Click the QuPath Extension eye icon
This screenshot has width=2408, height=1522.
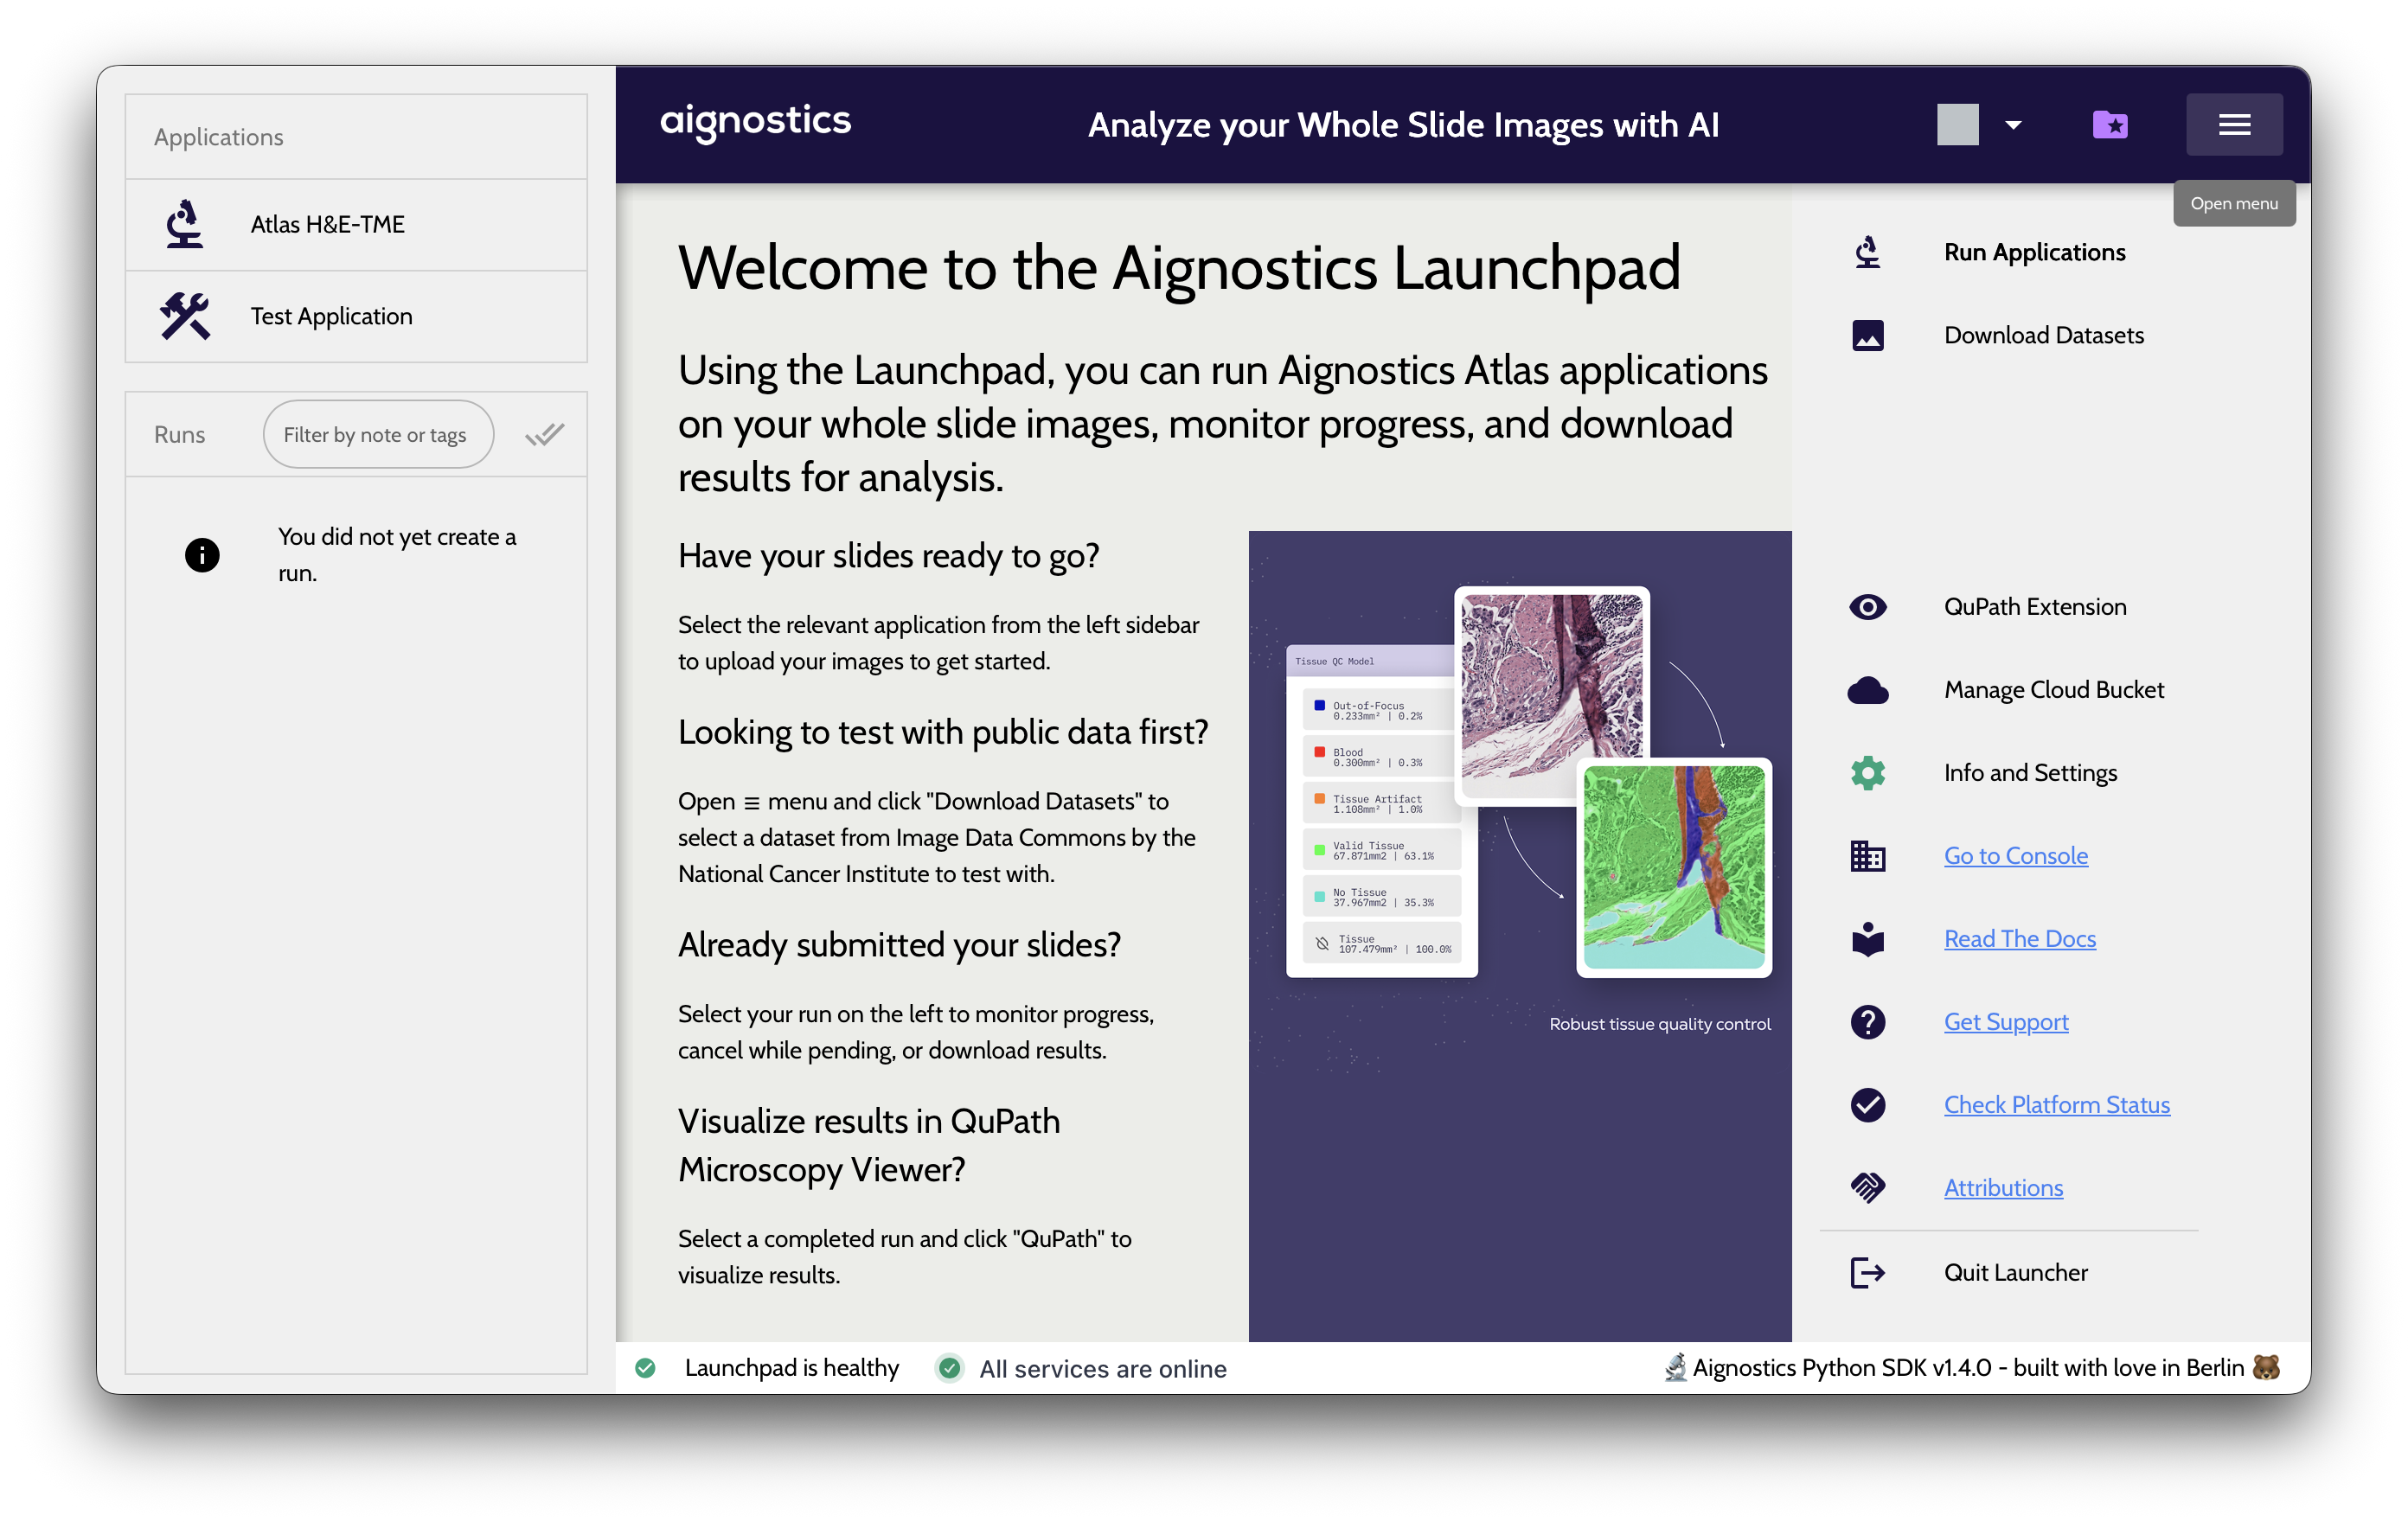1867,607
